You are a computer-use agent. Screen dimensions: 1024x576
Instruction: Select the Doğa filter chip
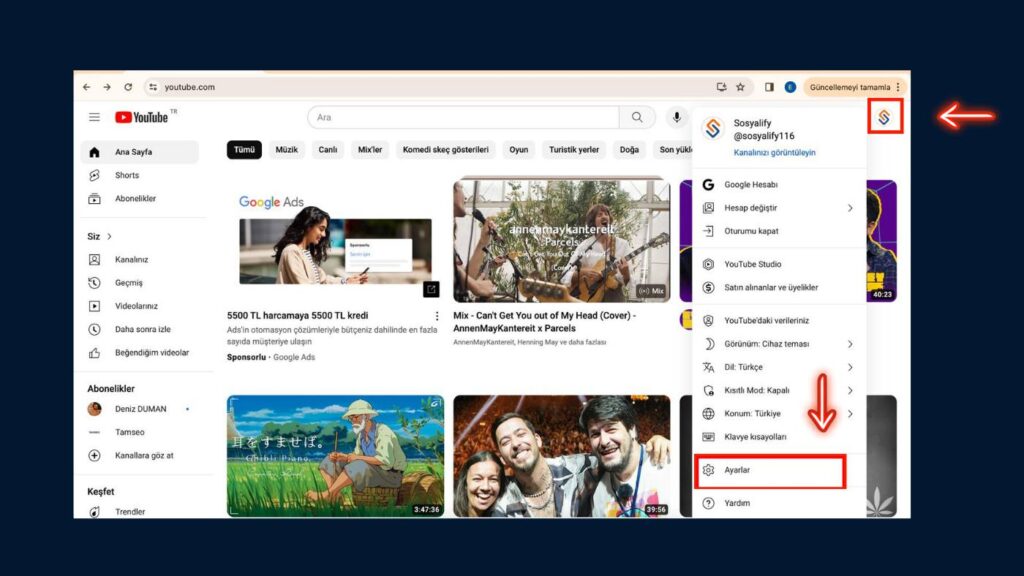click(629, 150)
